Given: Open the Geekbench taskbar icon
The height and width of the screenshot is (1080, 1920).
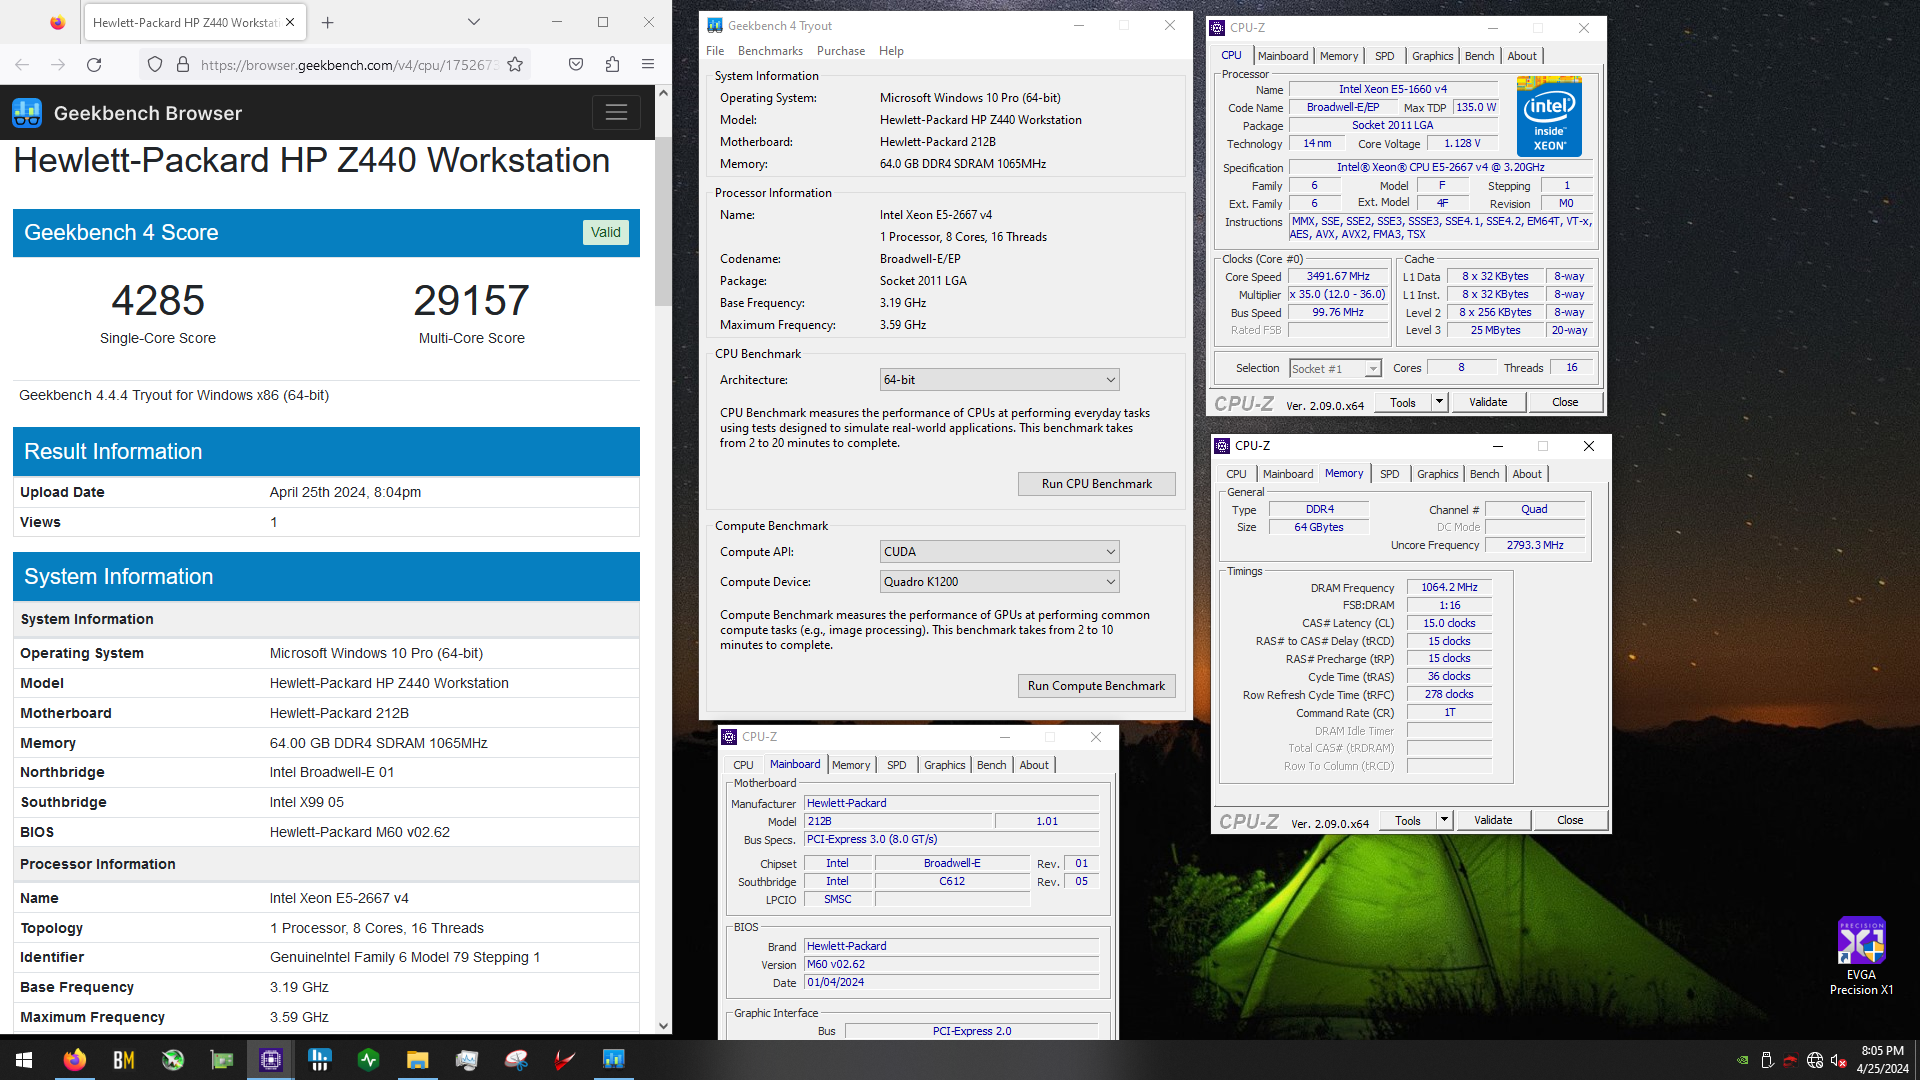Looking at the screenshot, I should pos(613,1060).
